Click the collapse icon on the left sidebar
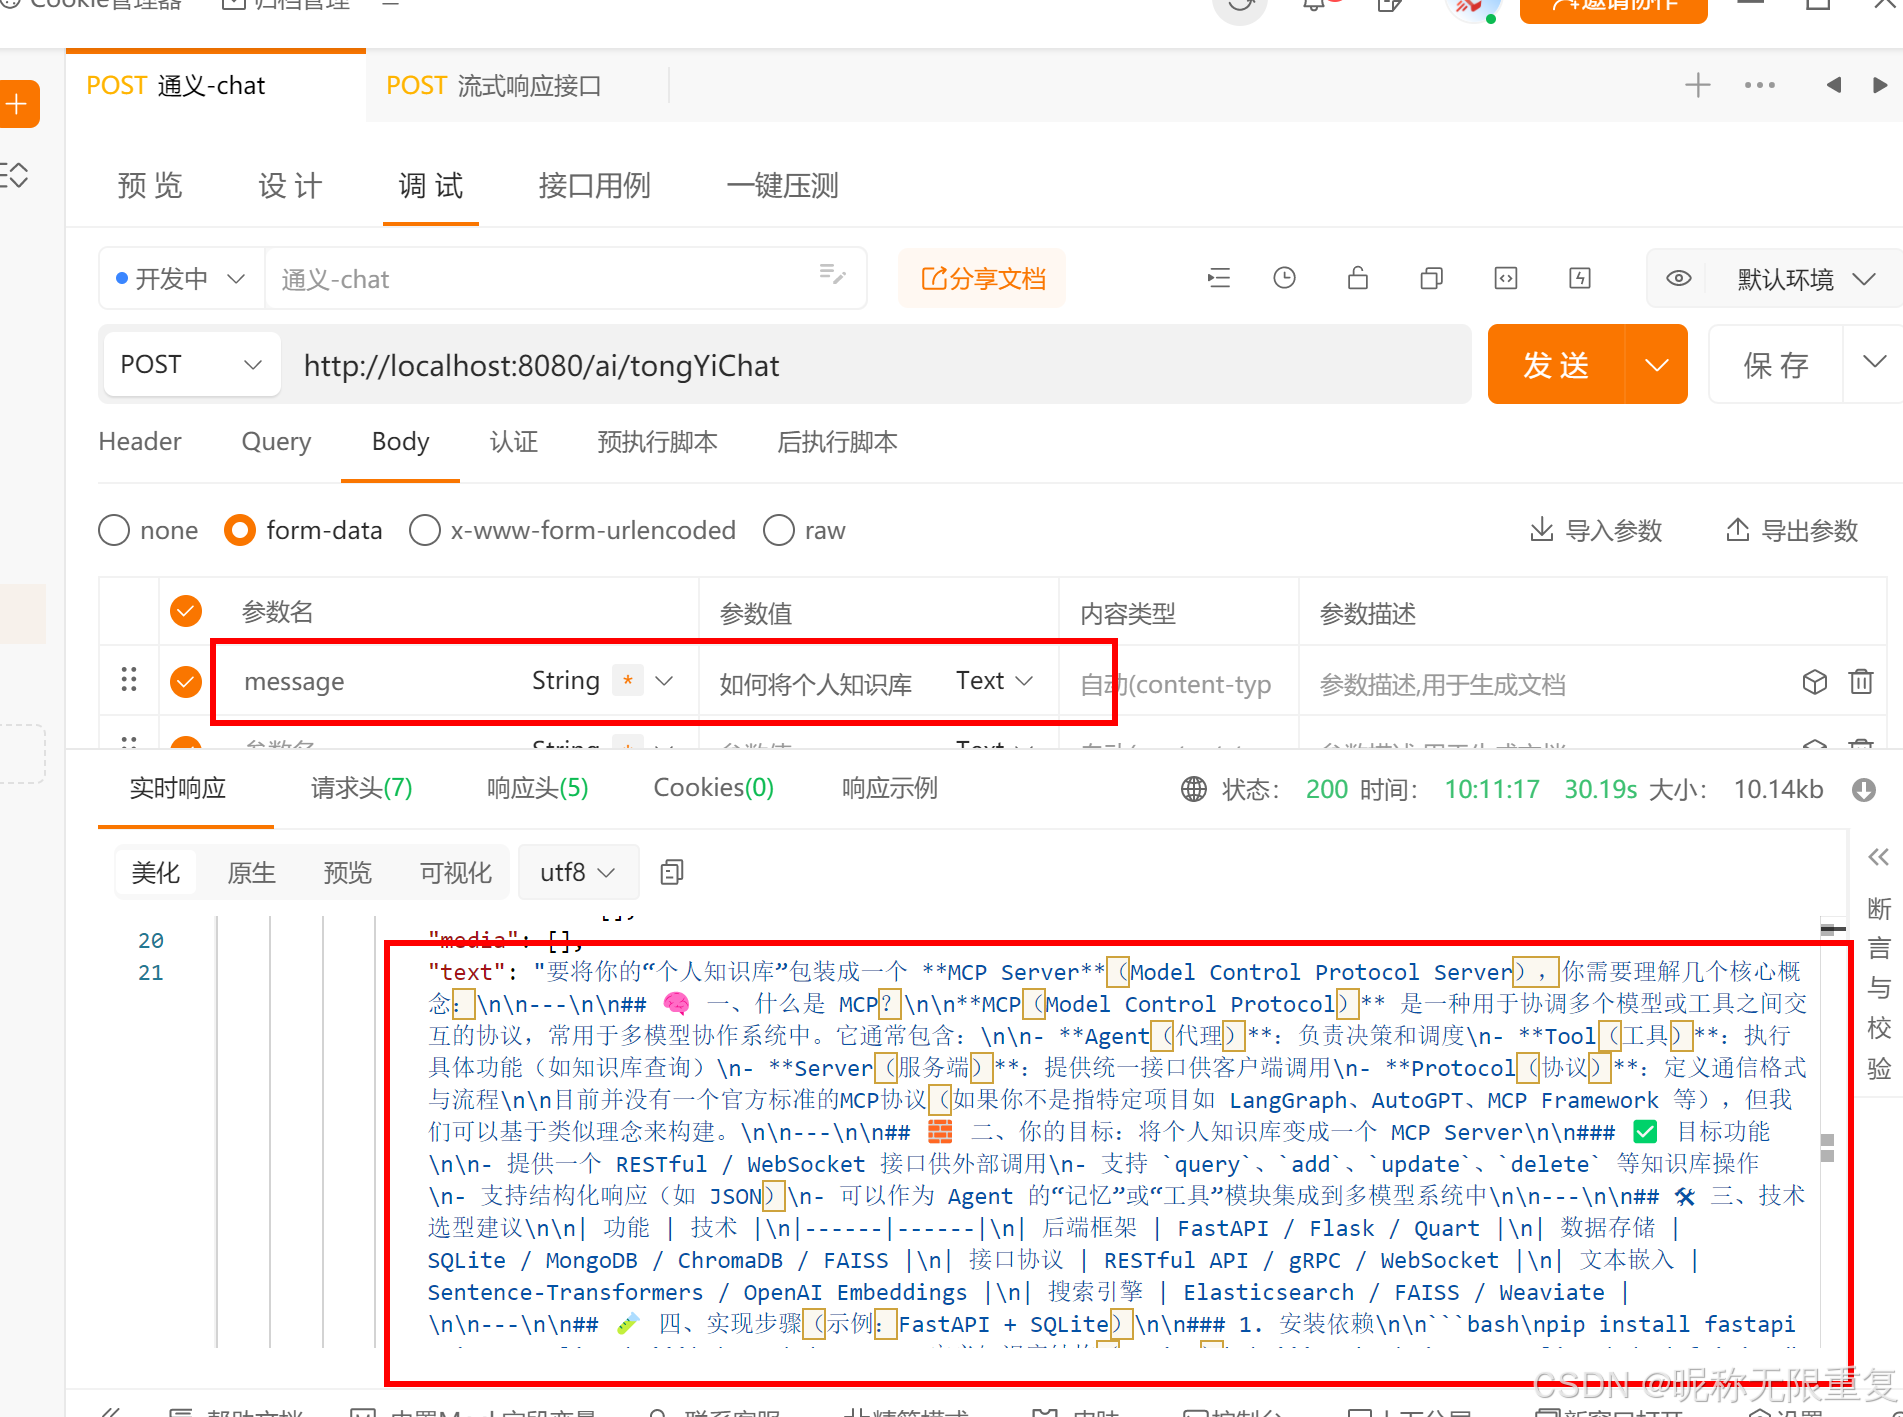Image resolution: width=1903 pixels, height=1417 pixels. click(14, 175)
